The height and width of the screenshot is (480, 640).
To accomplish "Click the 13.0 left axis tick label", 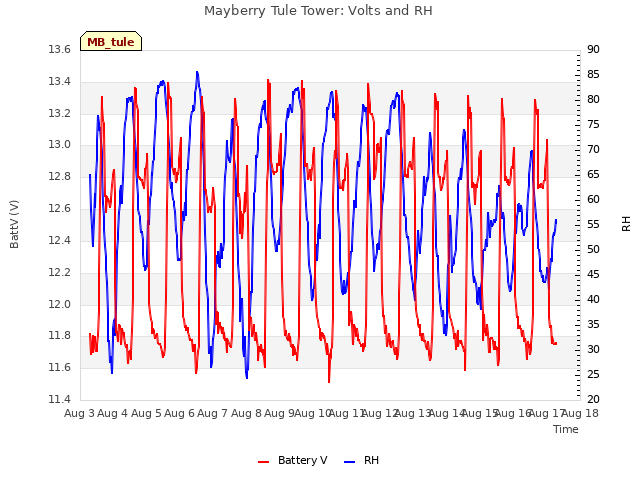I will pos(60,145).
